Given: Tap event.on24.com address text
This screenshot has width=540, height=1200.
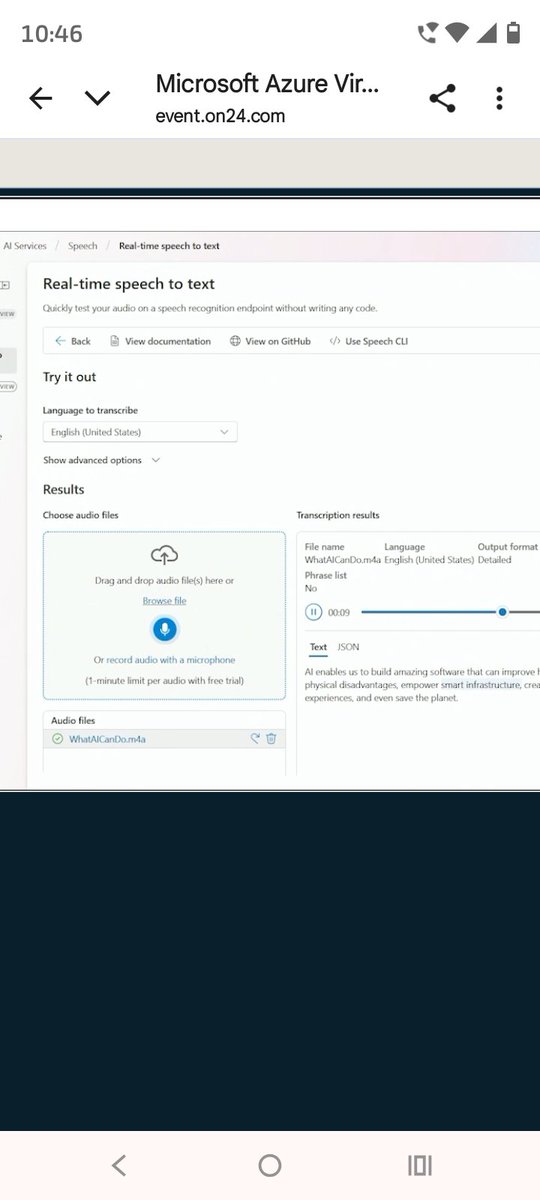Looking at the screenshot, I should pos(220,116).
